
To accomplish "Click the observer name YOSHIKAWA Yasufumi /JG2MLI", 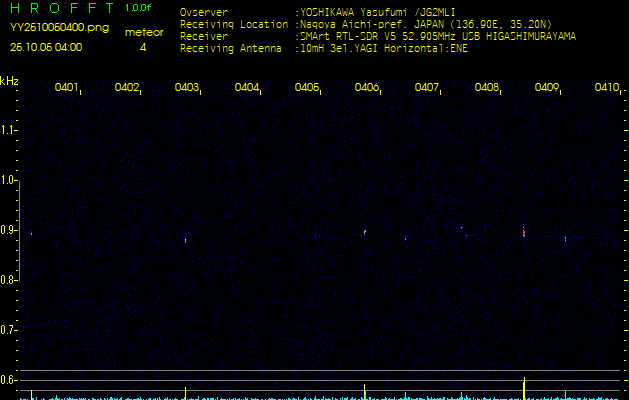I will 377,12.
